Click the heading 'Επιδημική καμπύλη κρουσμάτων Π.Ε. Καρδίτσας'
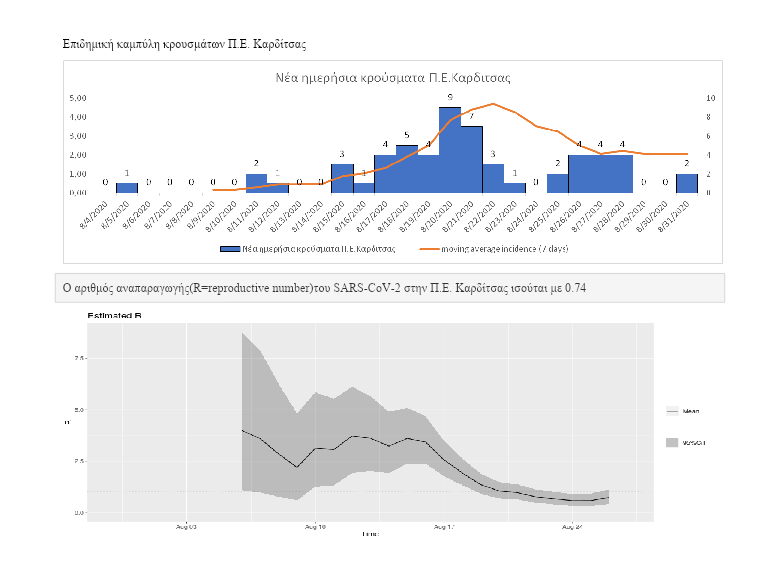The width and height of the screenshot is (782, 578). point(184,45)
